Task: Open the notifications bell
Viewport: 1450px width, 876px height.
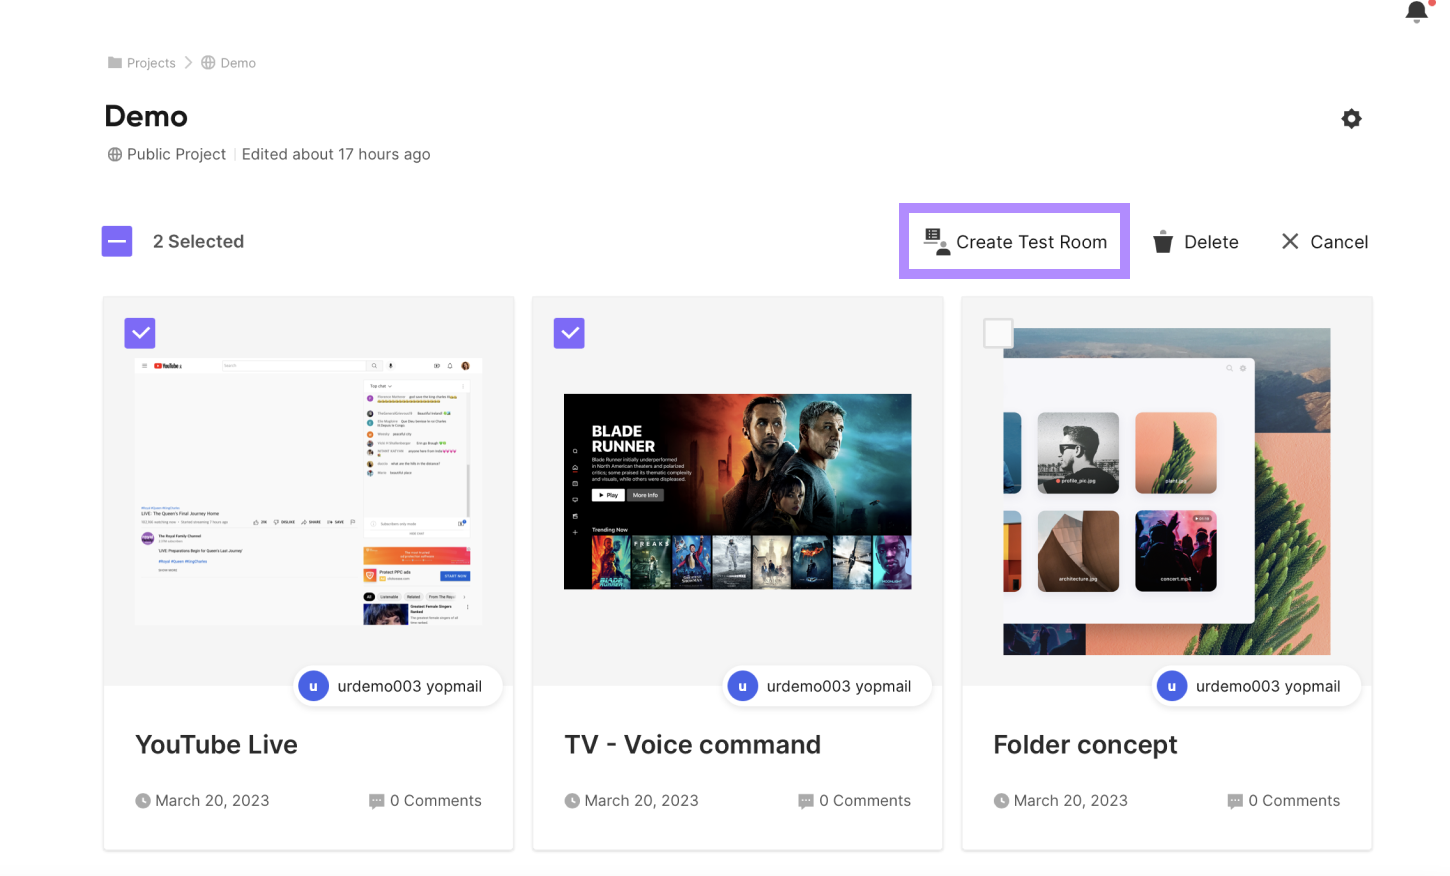Action: 1416,12
